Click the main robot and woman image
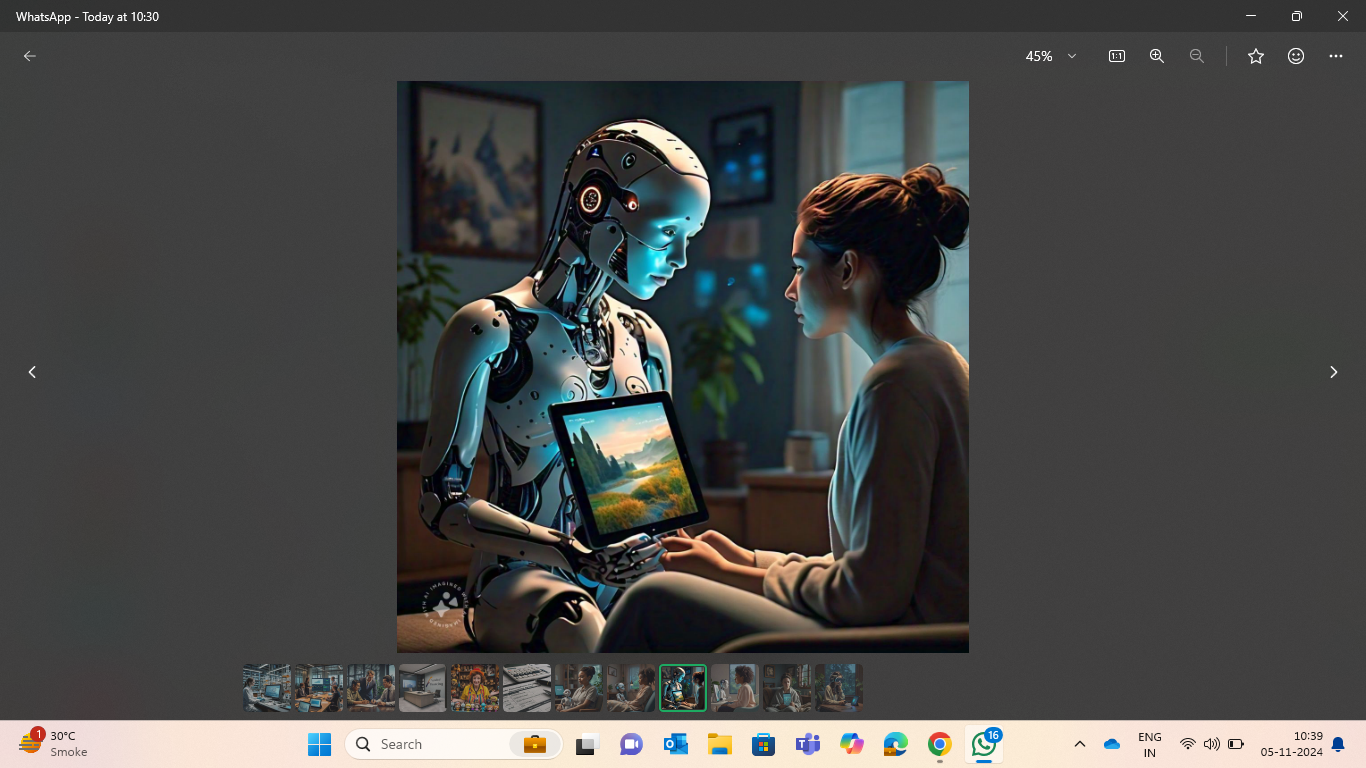This screenshot has width=1366, height=768. tap(683, 367)
